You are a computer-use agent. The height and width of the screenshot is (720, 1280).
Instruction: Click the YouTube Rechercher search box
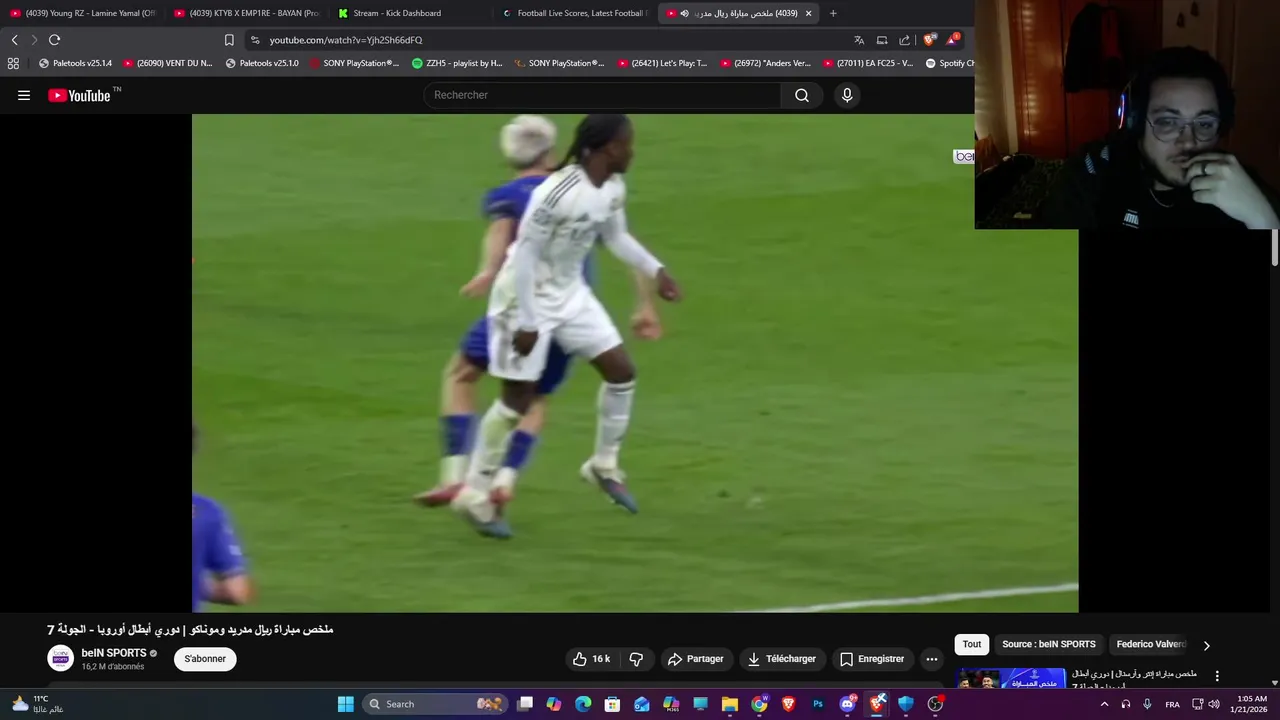[602, 95]
